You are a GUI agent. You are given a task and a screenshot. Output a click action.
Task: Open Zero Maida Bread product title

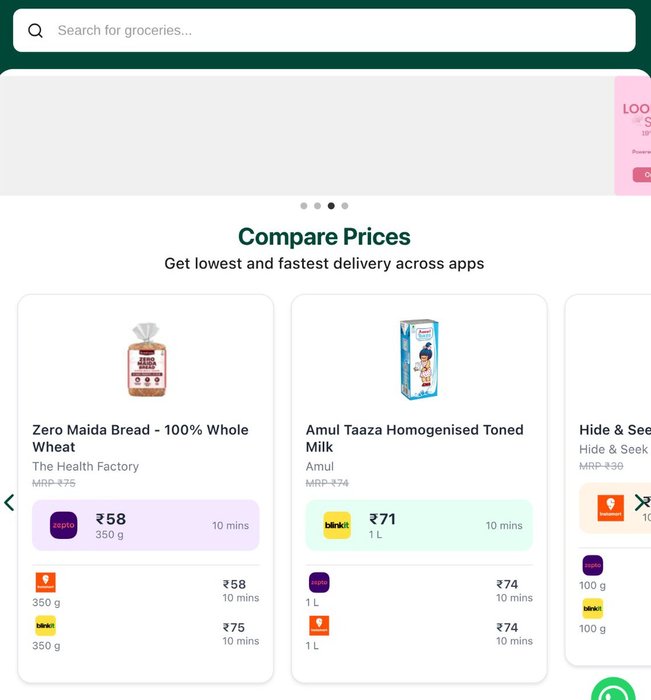pyautogui.click(x=141, y=438)
